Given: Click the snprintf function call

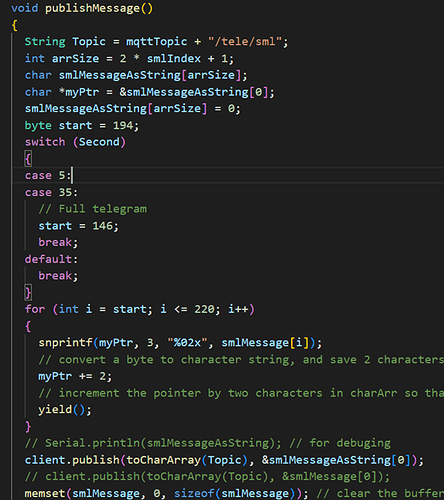Looking at the screenshot, I should coord(65,343).
